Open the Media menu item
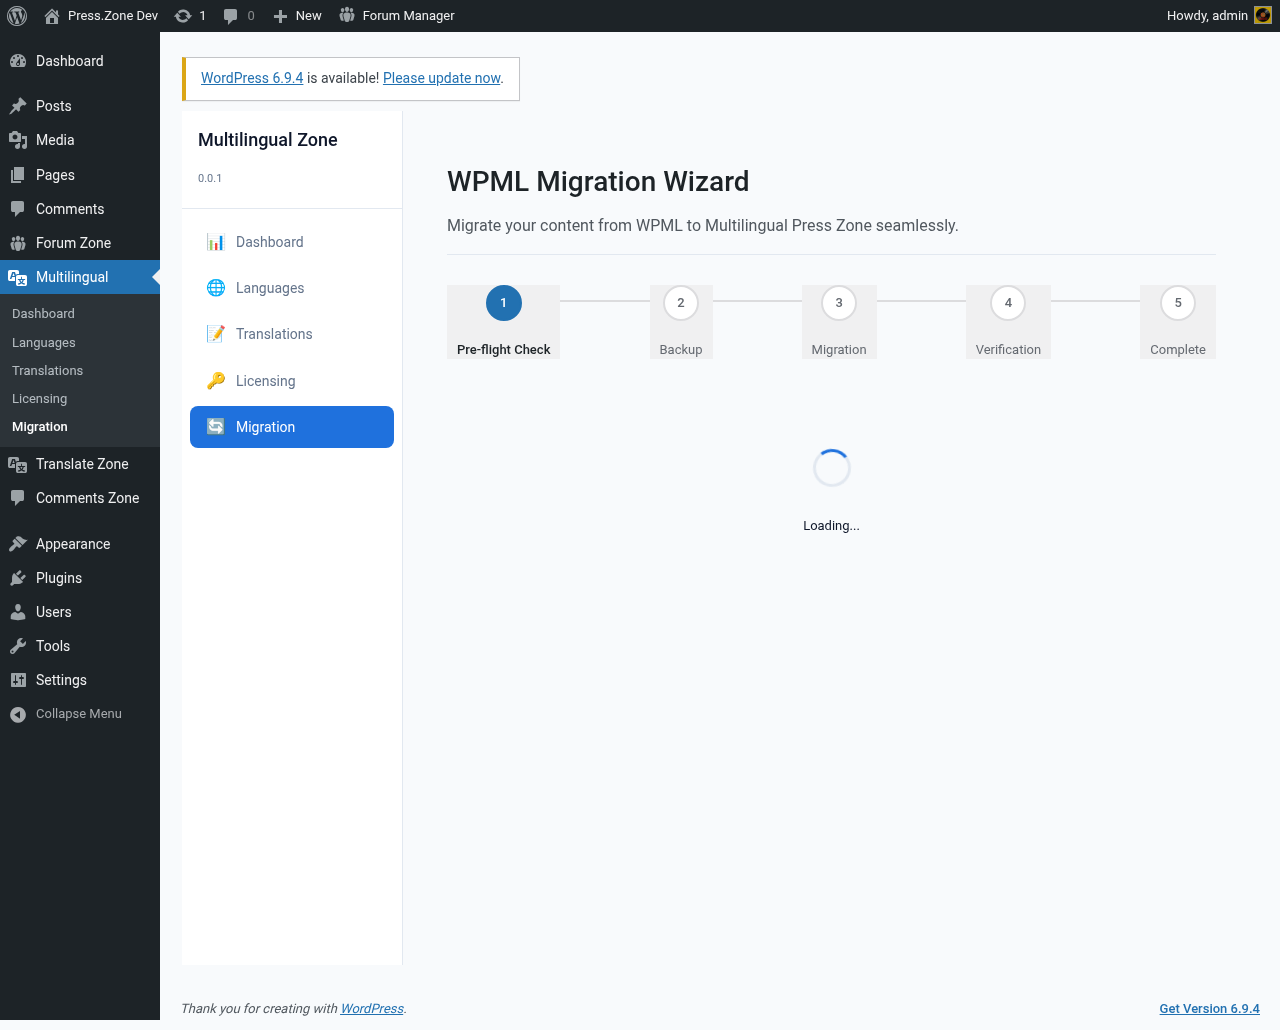1280x1030 pixels. 80,140
